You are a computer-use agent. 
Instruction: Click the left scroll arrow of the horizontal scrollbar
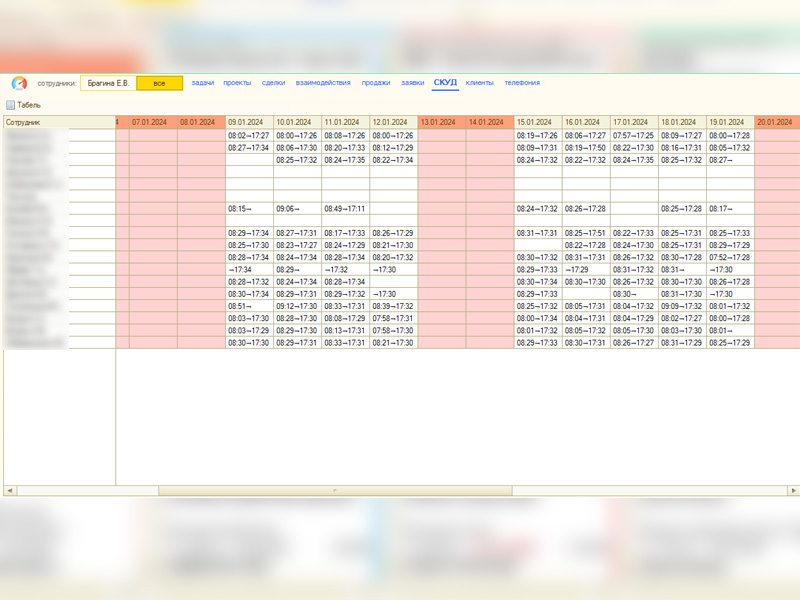point(10,491)
